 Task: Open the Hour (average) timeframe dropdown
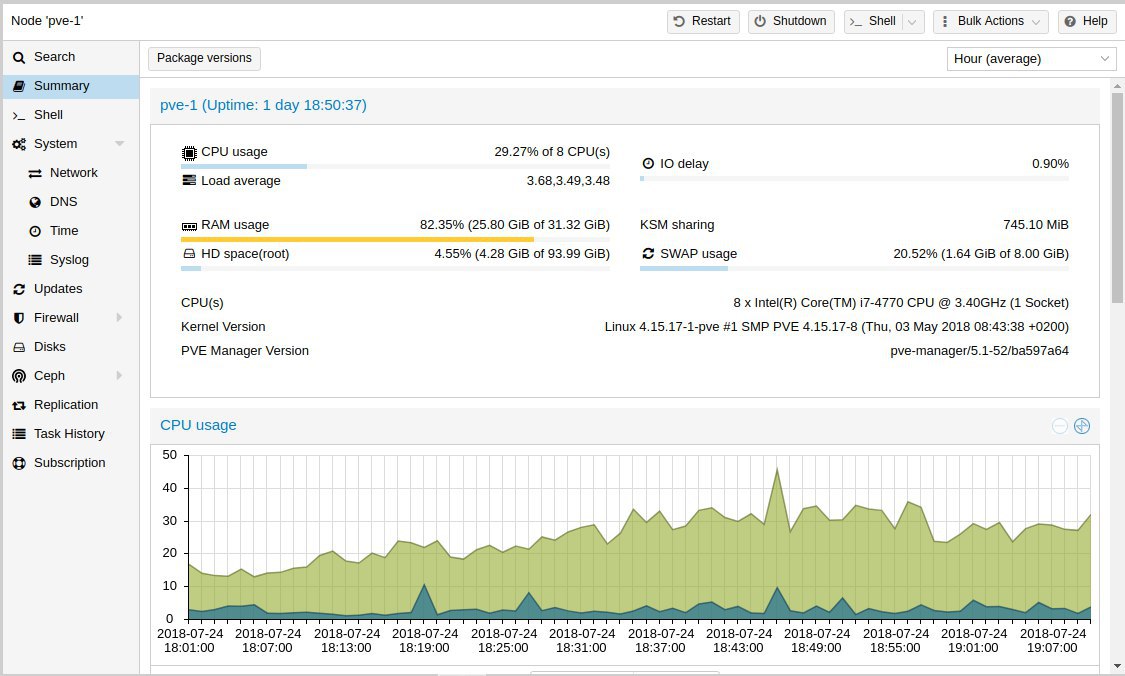pos(1031,59)
